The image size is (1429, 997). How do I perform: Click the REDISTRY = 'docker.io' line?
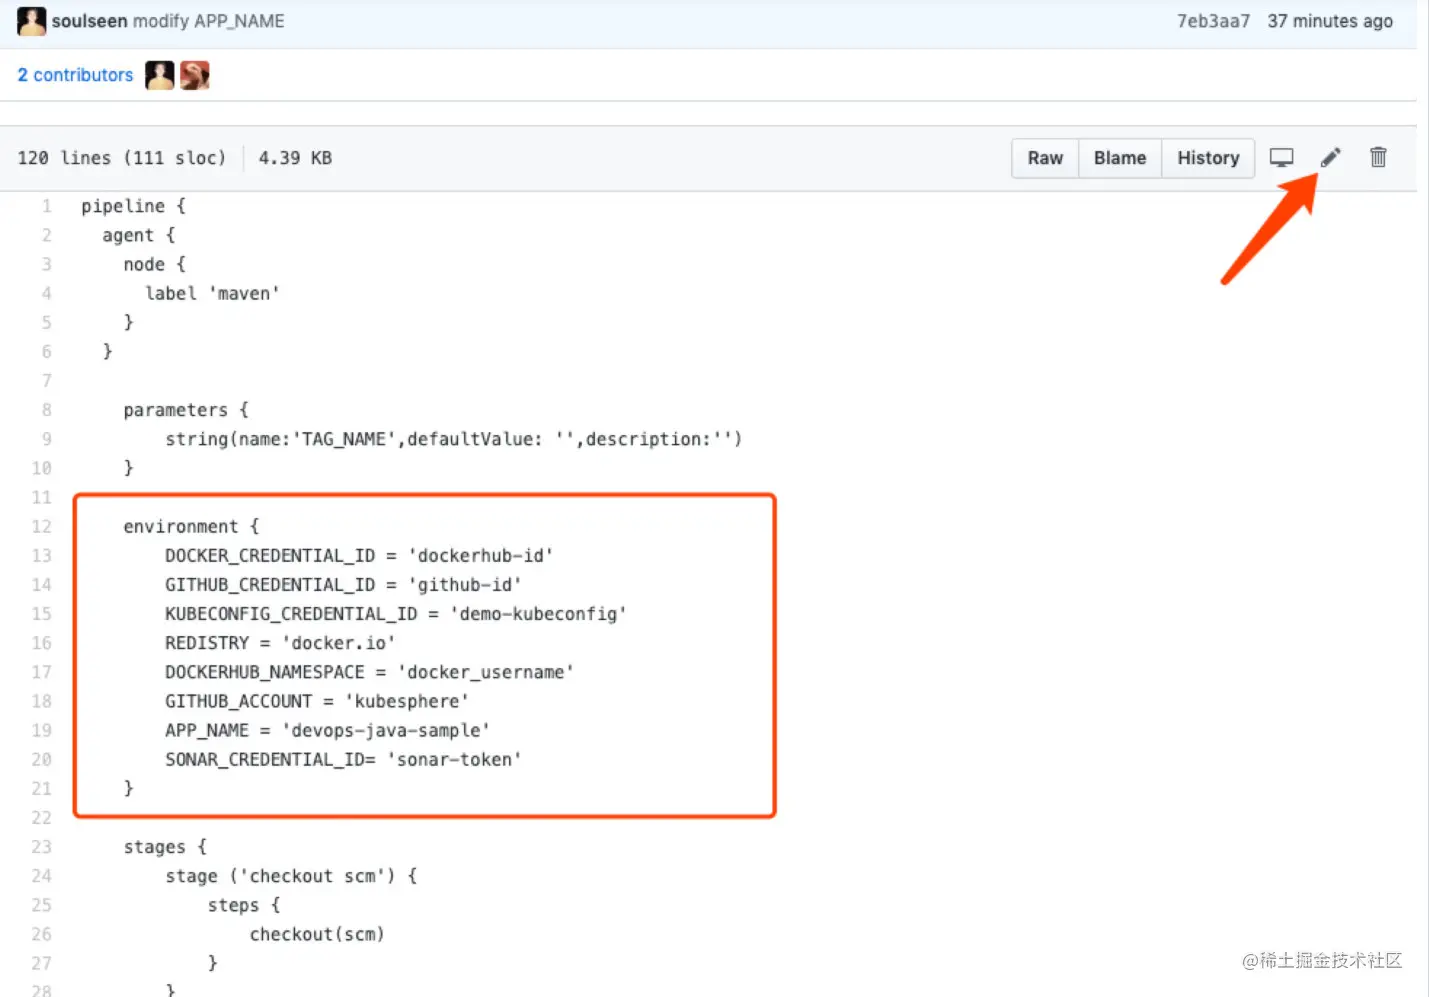tap(280, 642)
